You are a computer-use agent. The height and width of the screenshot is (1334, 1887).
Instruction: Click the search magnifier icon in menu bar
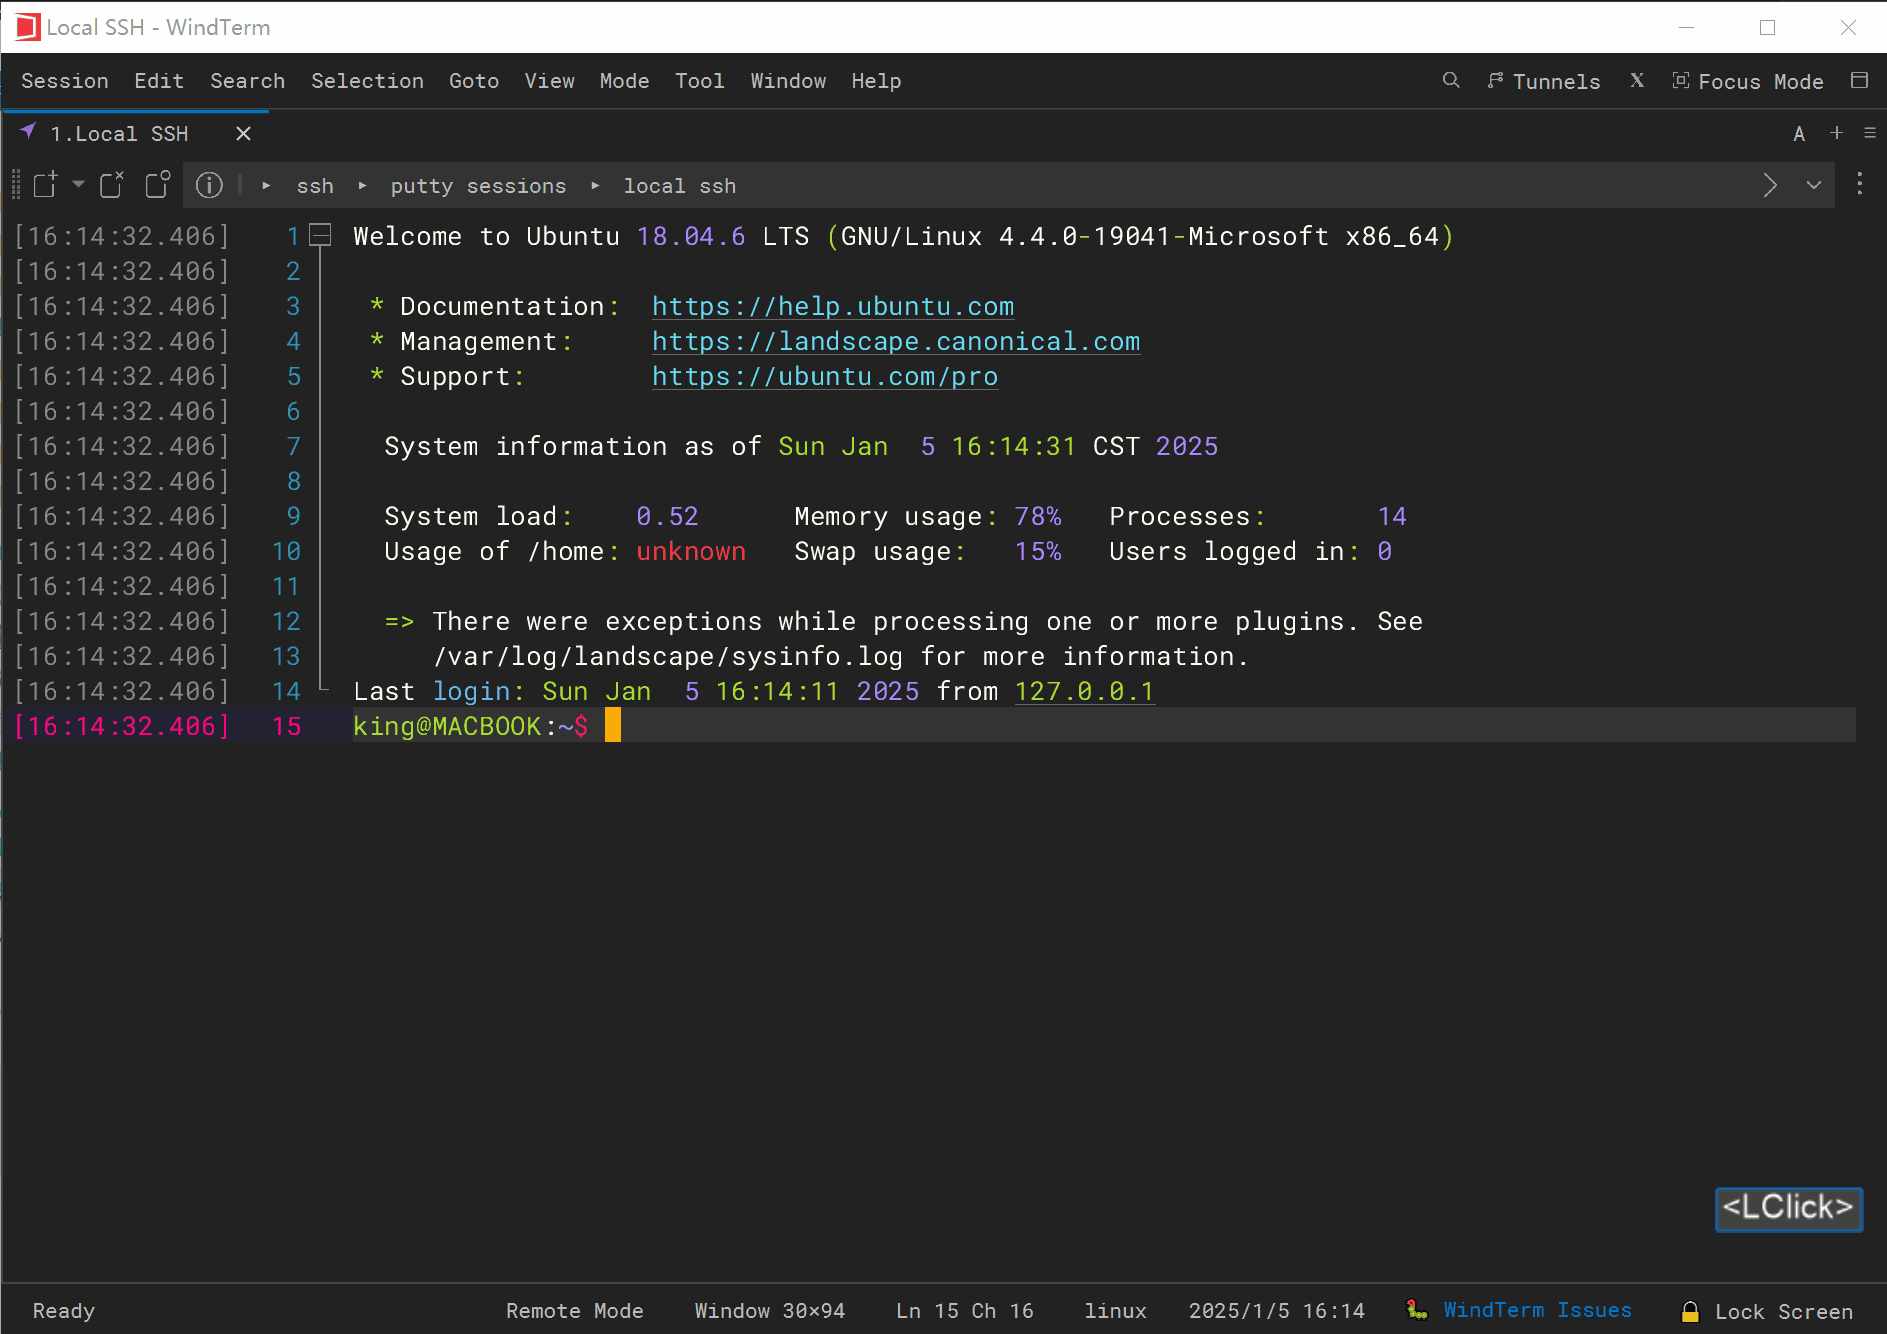(x=1450, y=81)
